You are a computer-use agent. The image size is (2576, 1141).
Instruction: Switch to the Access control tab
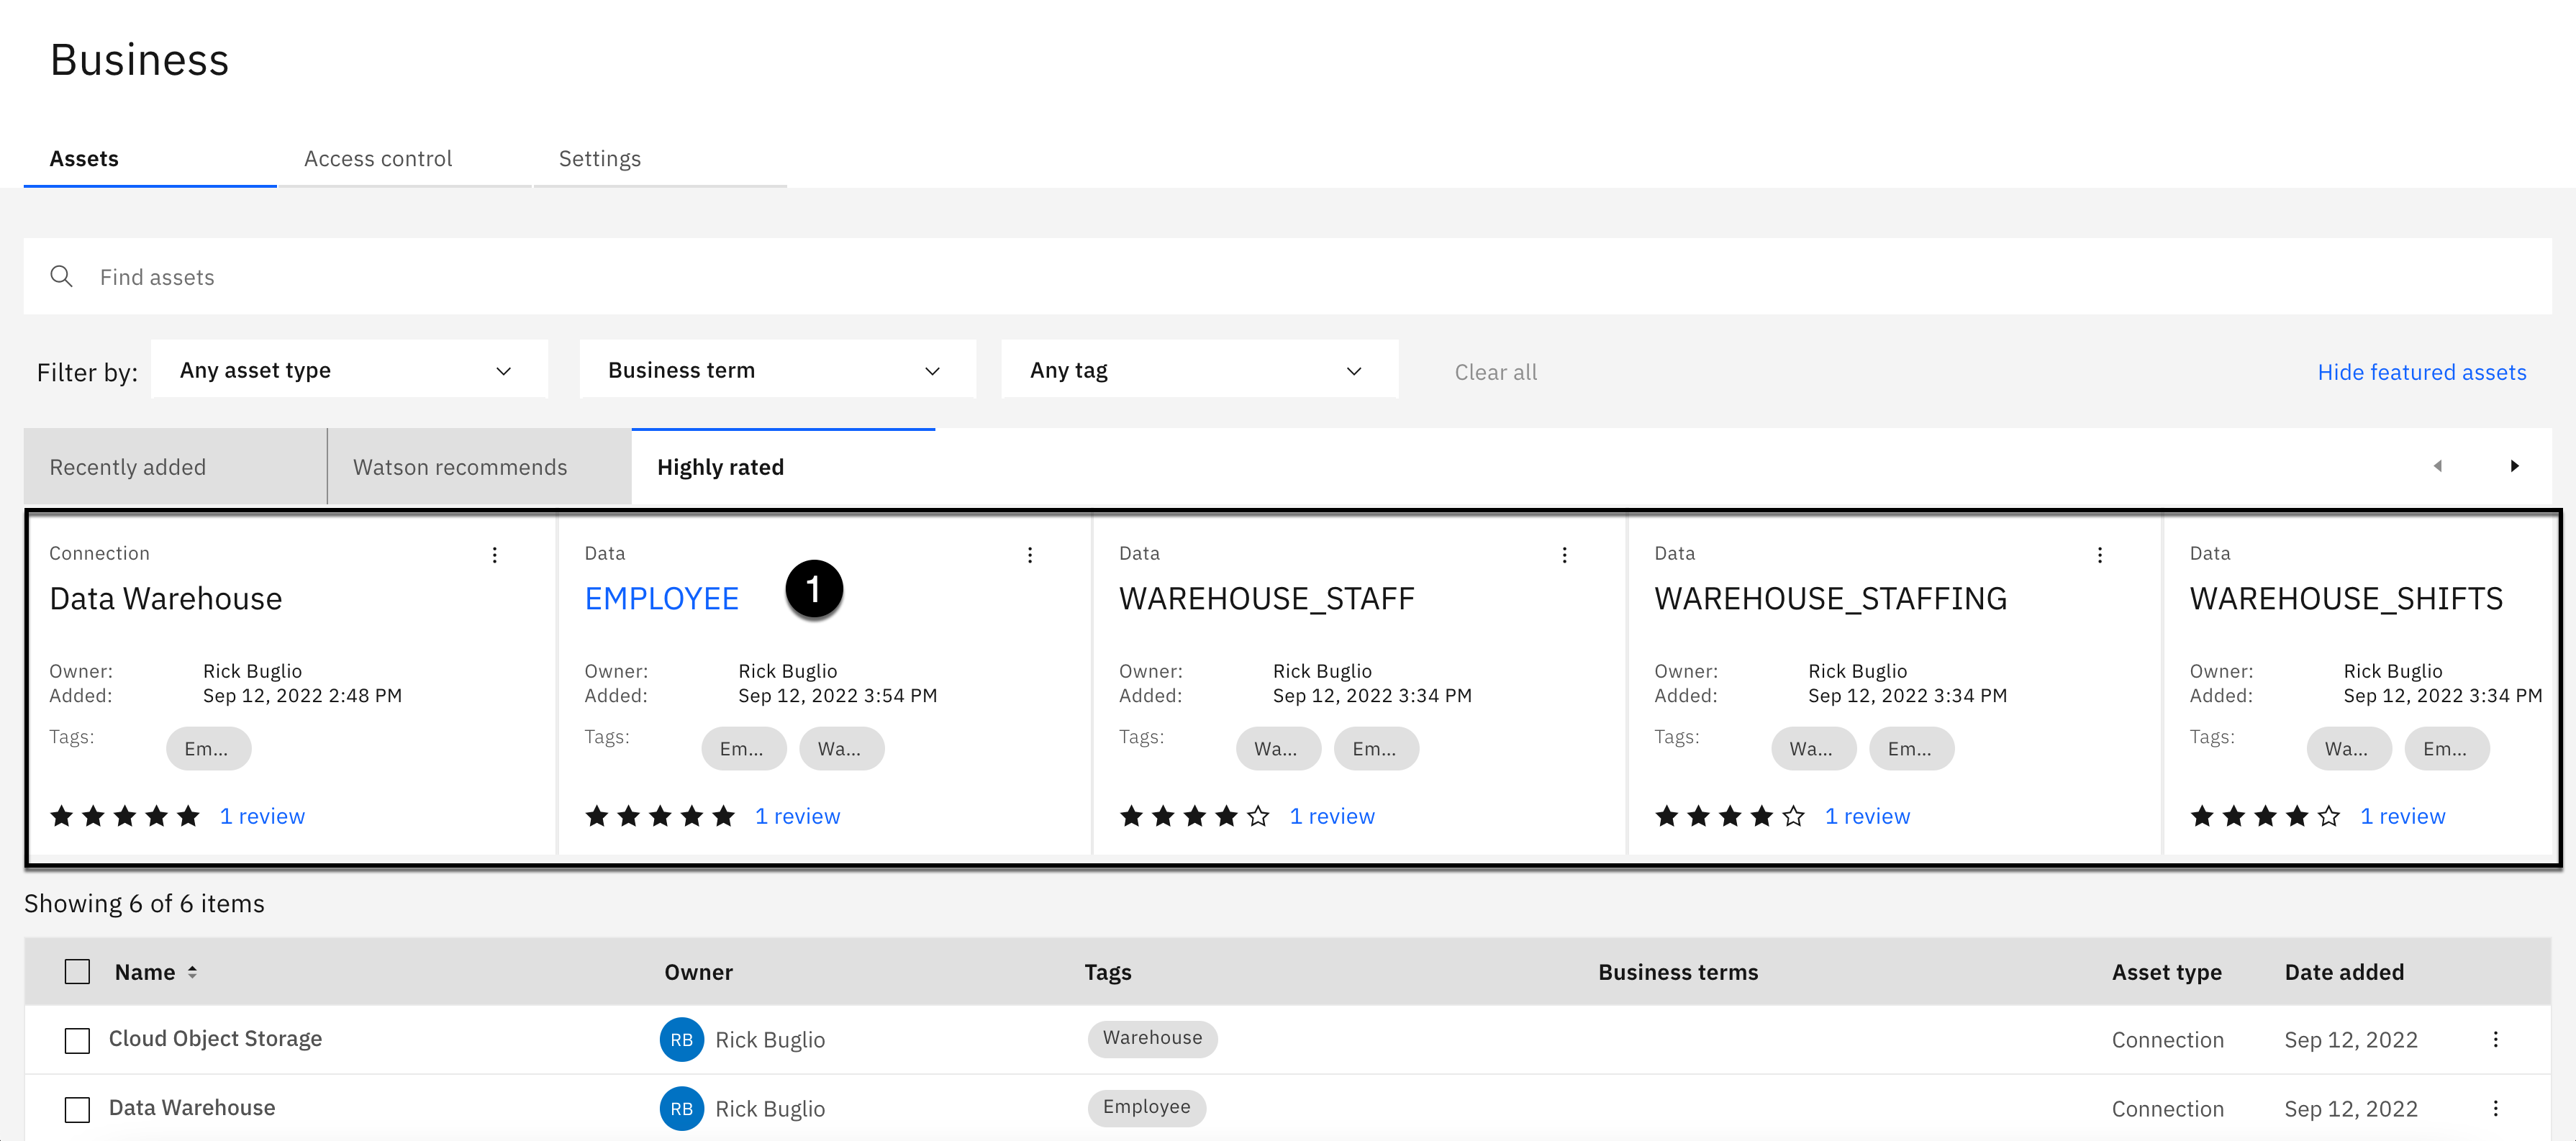pyautogui.click(x=378, y=159)
